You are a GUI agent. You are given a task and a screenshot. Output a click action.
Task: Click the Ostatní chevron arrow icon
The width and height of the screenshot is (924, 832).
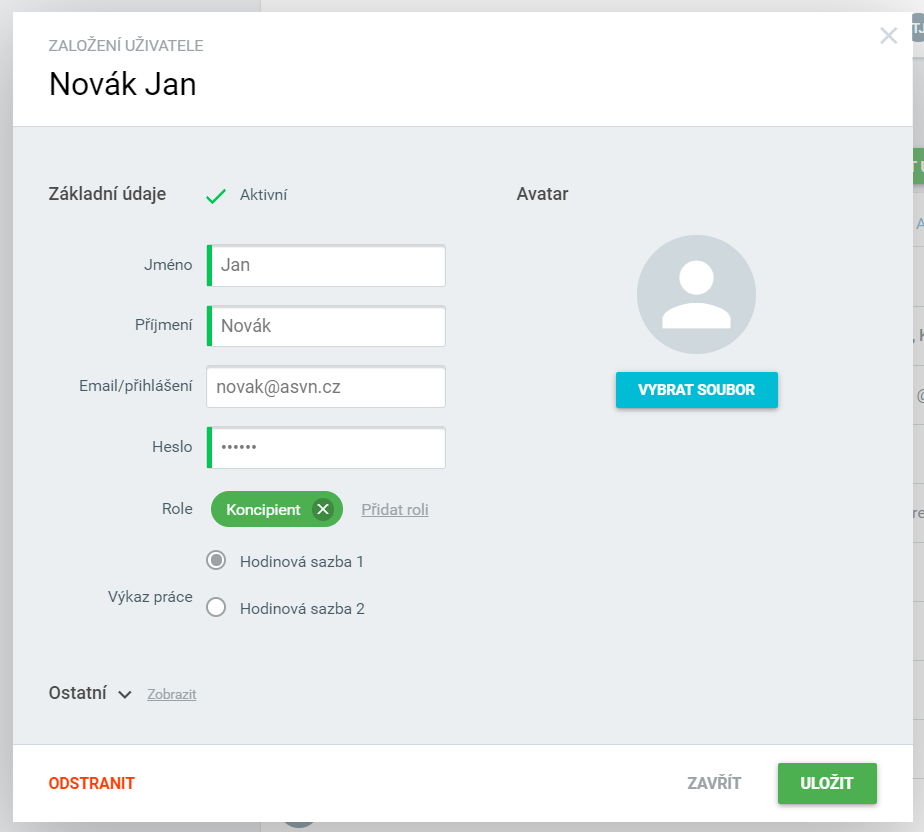point(124,694)
